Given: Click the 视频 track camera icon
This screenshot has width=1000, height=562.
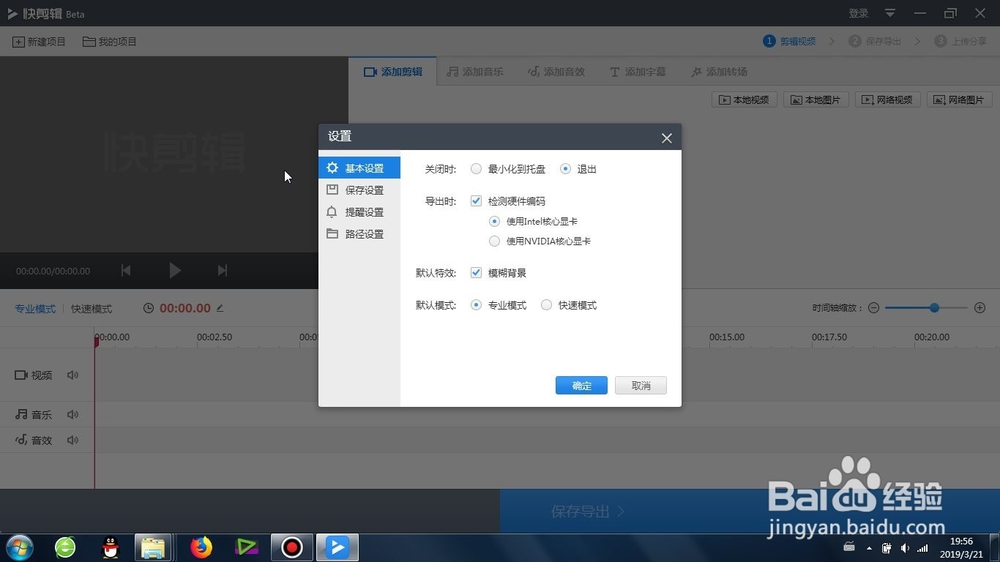Looking at the screenshot, I should pyautogui.click(x=21, y=375).
